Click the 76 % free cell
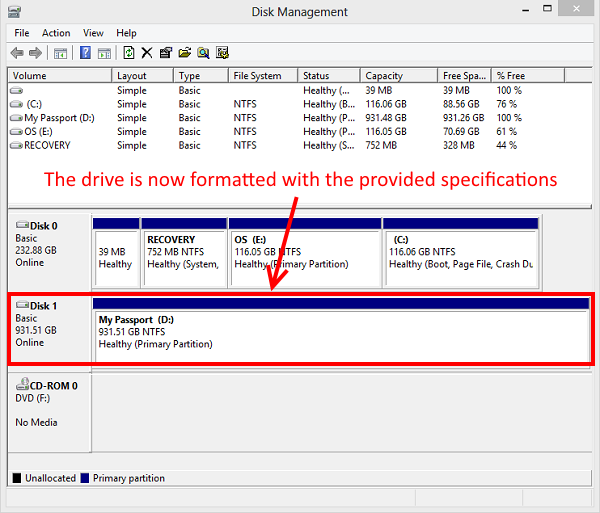This screenshot has height=513, width=600. pyautogui.click(x=507, y=104)
